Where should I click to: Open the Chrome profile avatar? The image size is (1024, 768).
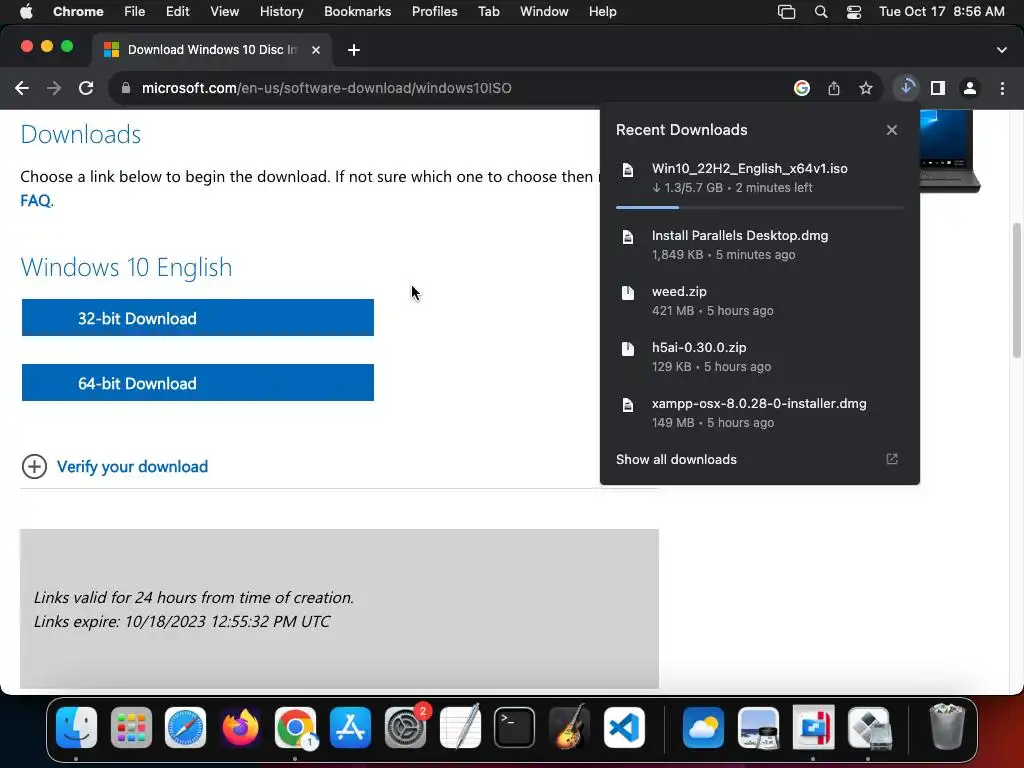pyautogui.click(x=970, y=88)
